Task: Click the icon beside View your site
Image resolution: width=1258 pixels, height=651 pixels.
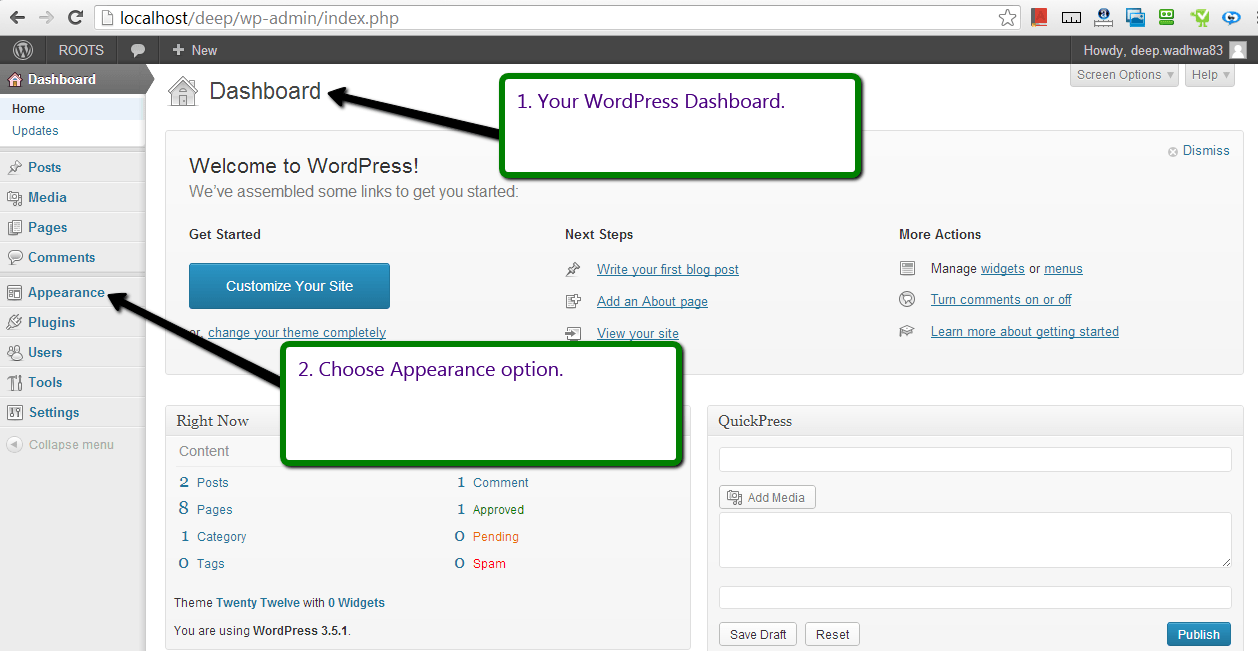Action: pyautogui.click(x=573, y=333)
